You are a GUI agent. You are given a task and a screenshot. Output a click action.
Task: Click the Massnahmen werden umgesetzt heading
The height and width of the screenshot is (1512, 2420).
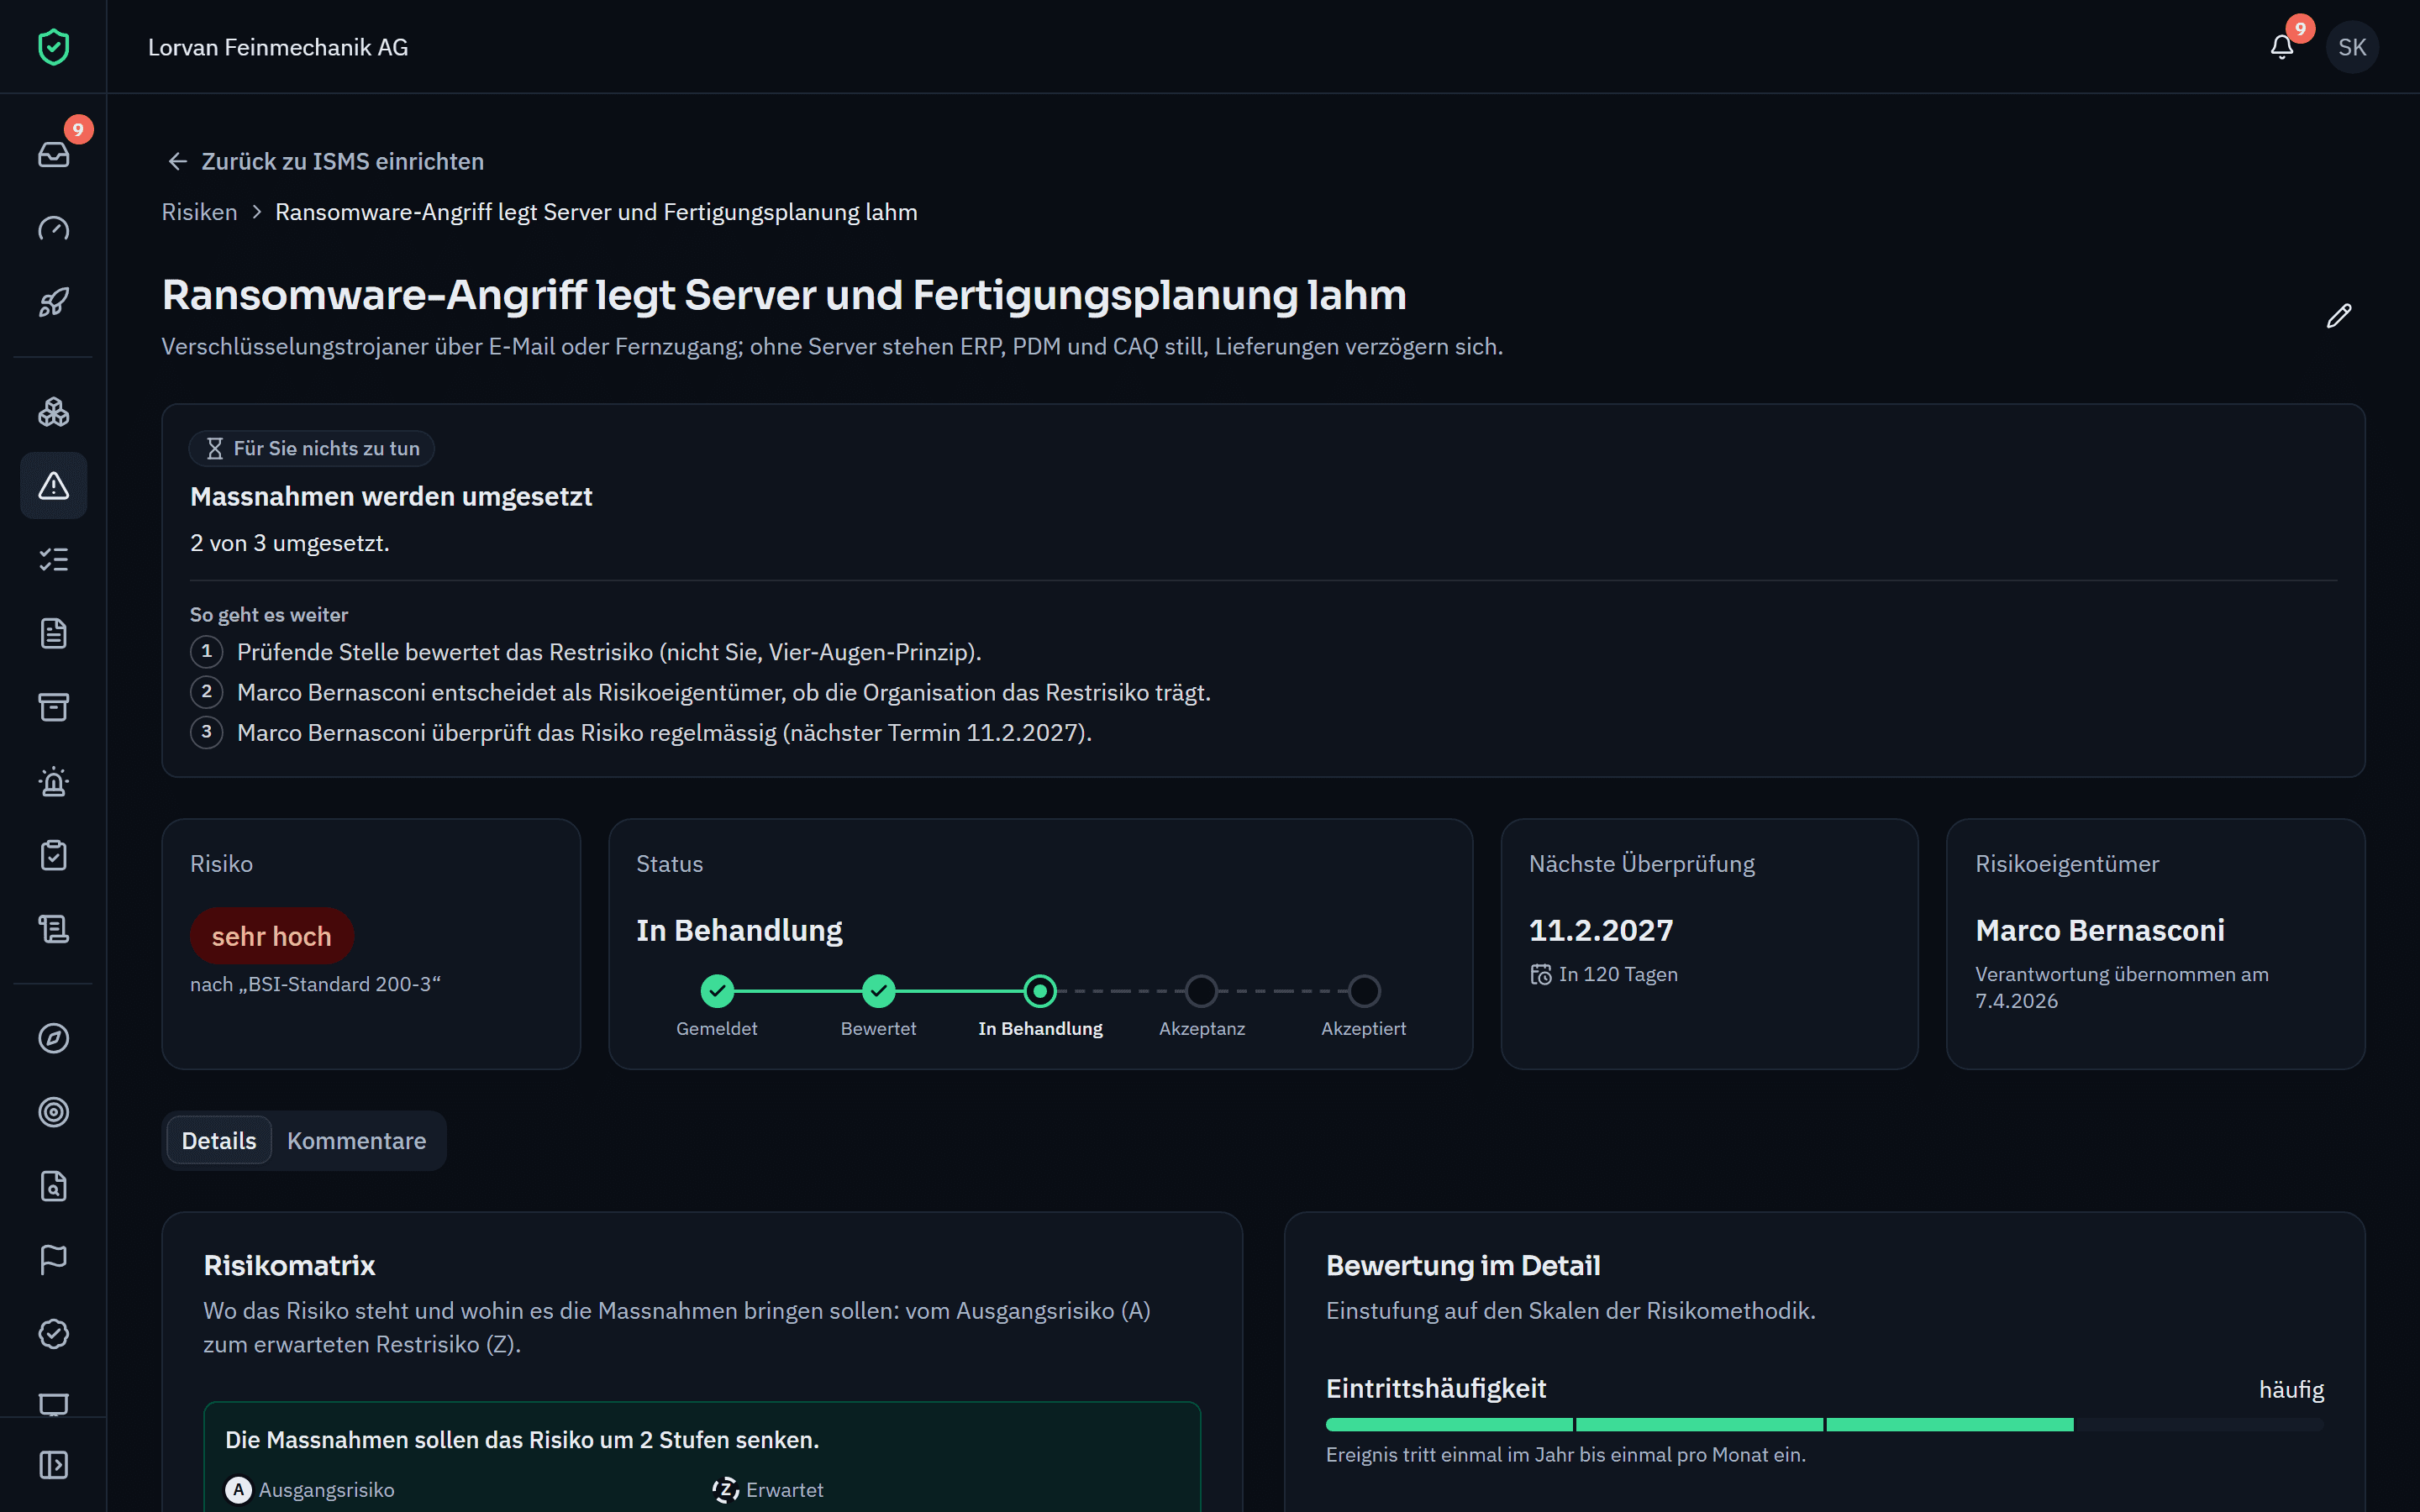point(391,496)
